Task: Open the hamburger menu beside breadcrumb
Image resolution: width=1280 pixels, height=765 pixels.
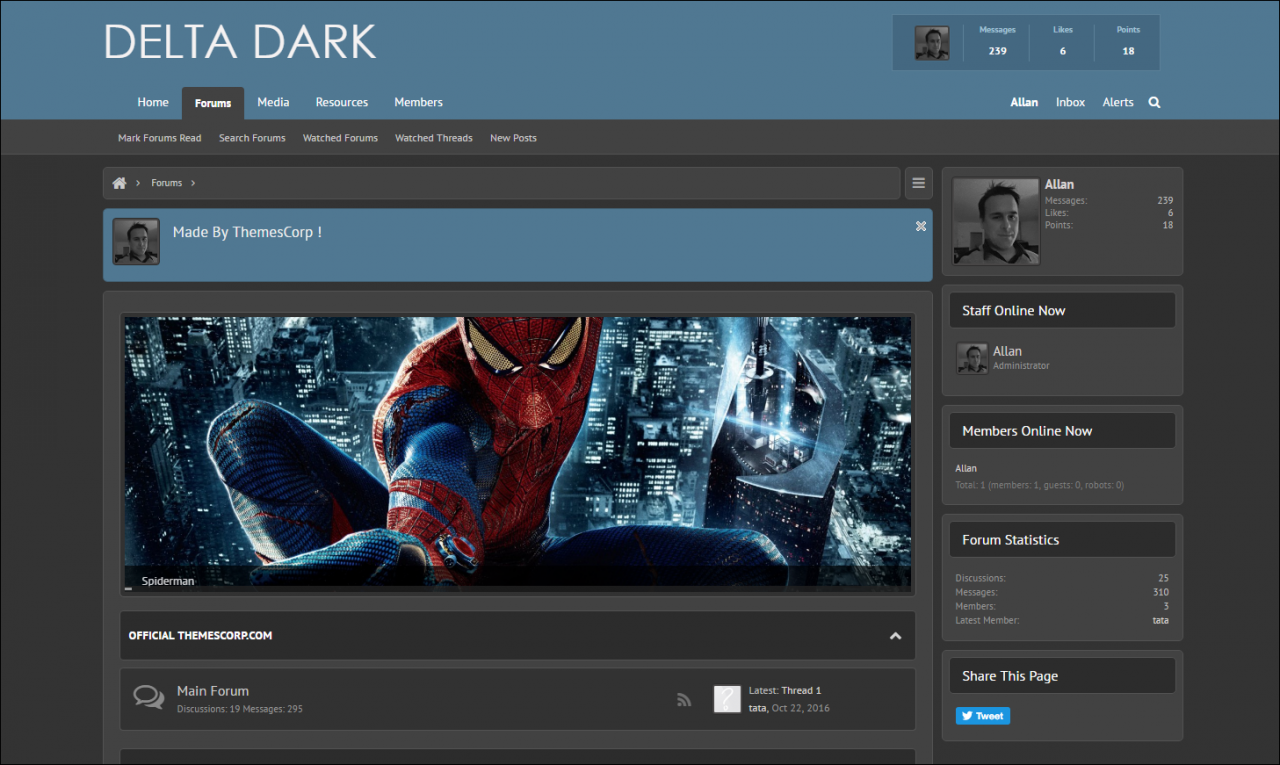Action: (x=918, y=183)
